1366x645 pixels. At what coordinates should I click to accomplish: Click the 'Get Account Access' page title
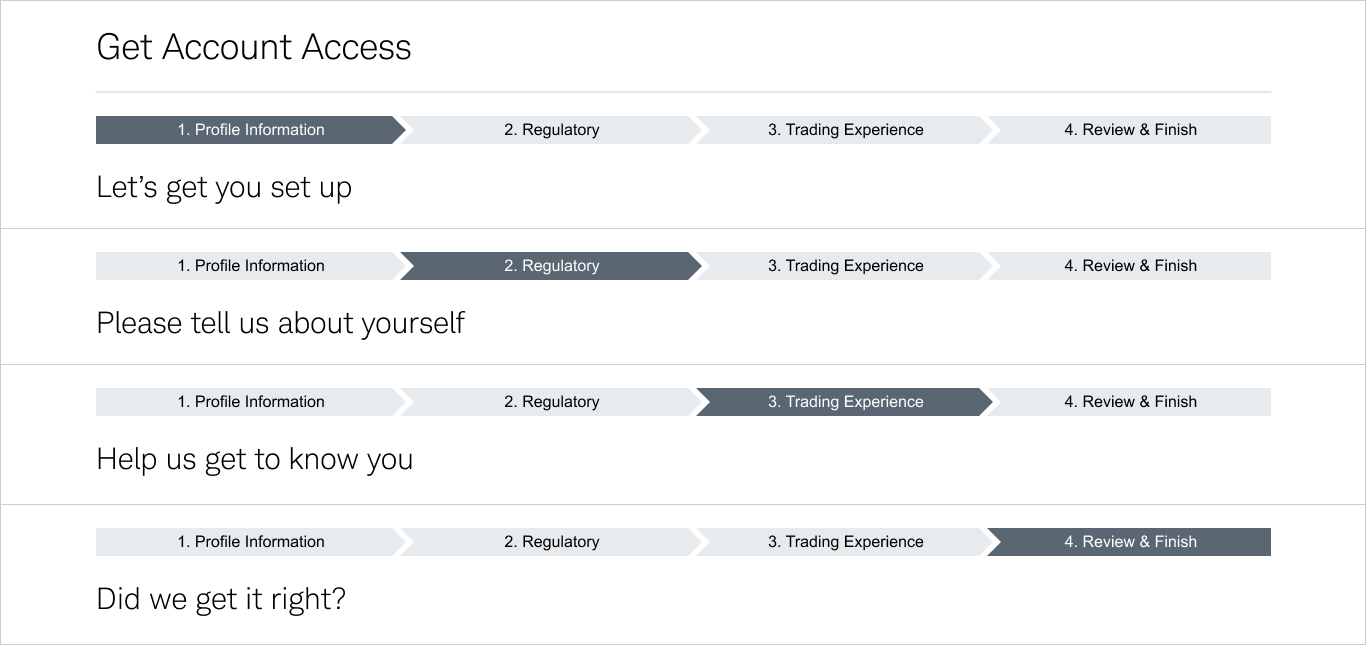pyautogui.click(x=253, y=47)
